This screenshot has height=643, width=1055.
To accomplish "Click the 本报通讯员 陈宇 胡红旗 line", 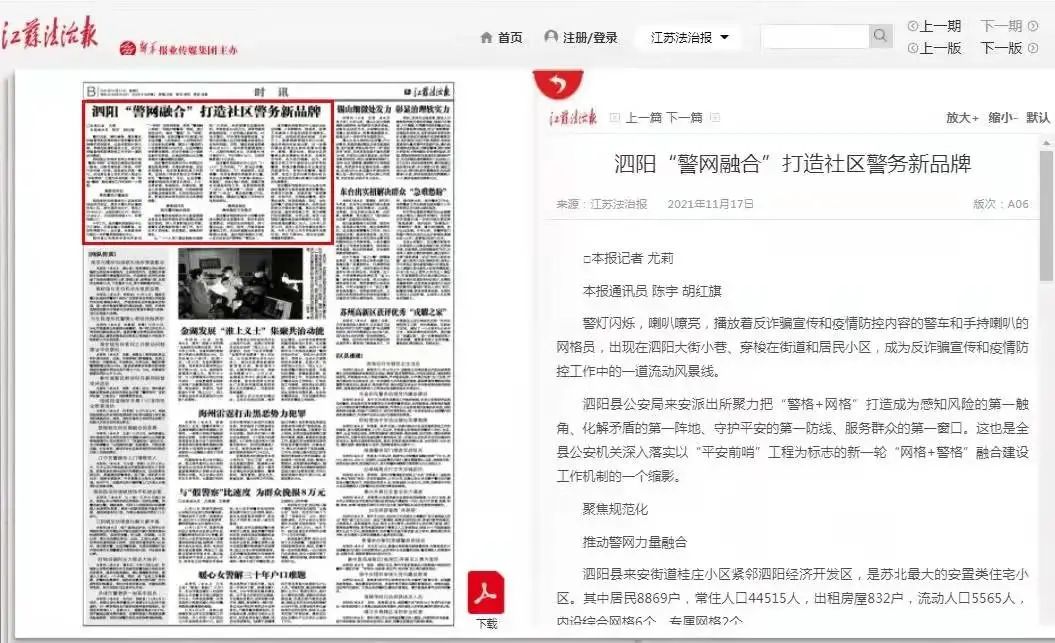I will pyautogui.click(x=652, y=291).
